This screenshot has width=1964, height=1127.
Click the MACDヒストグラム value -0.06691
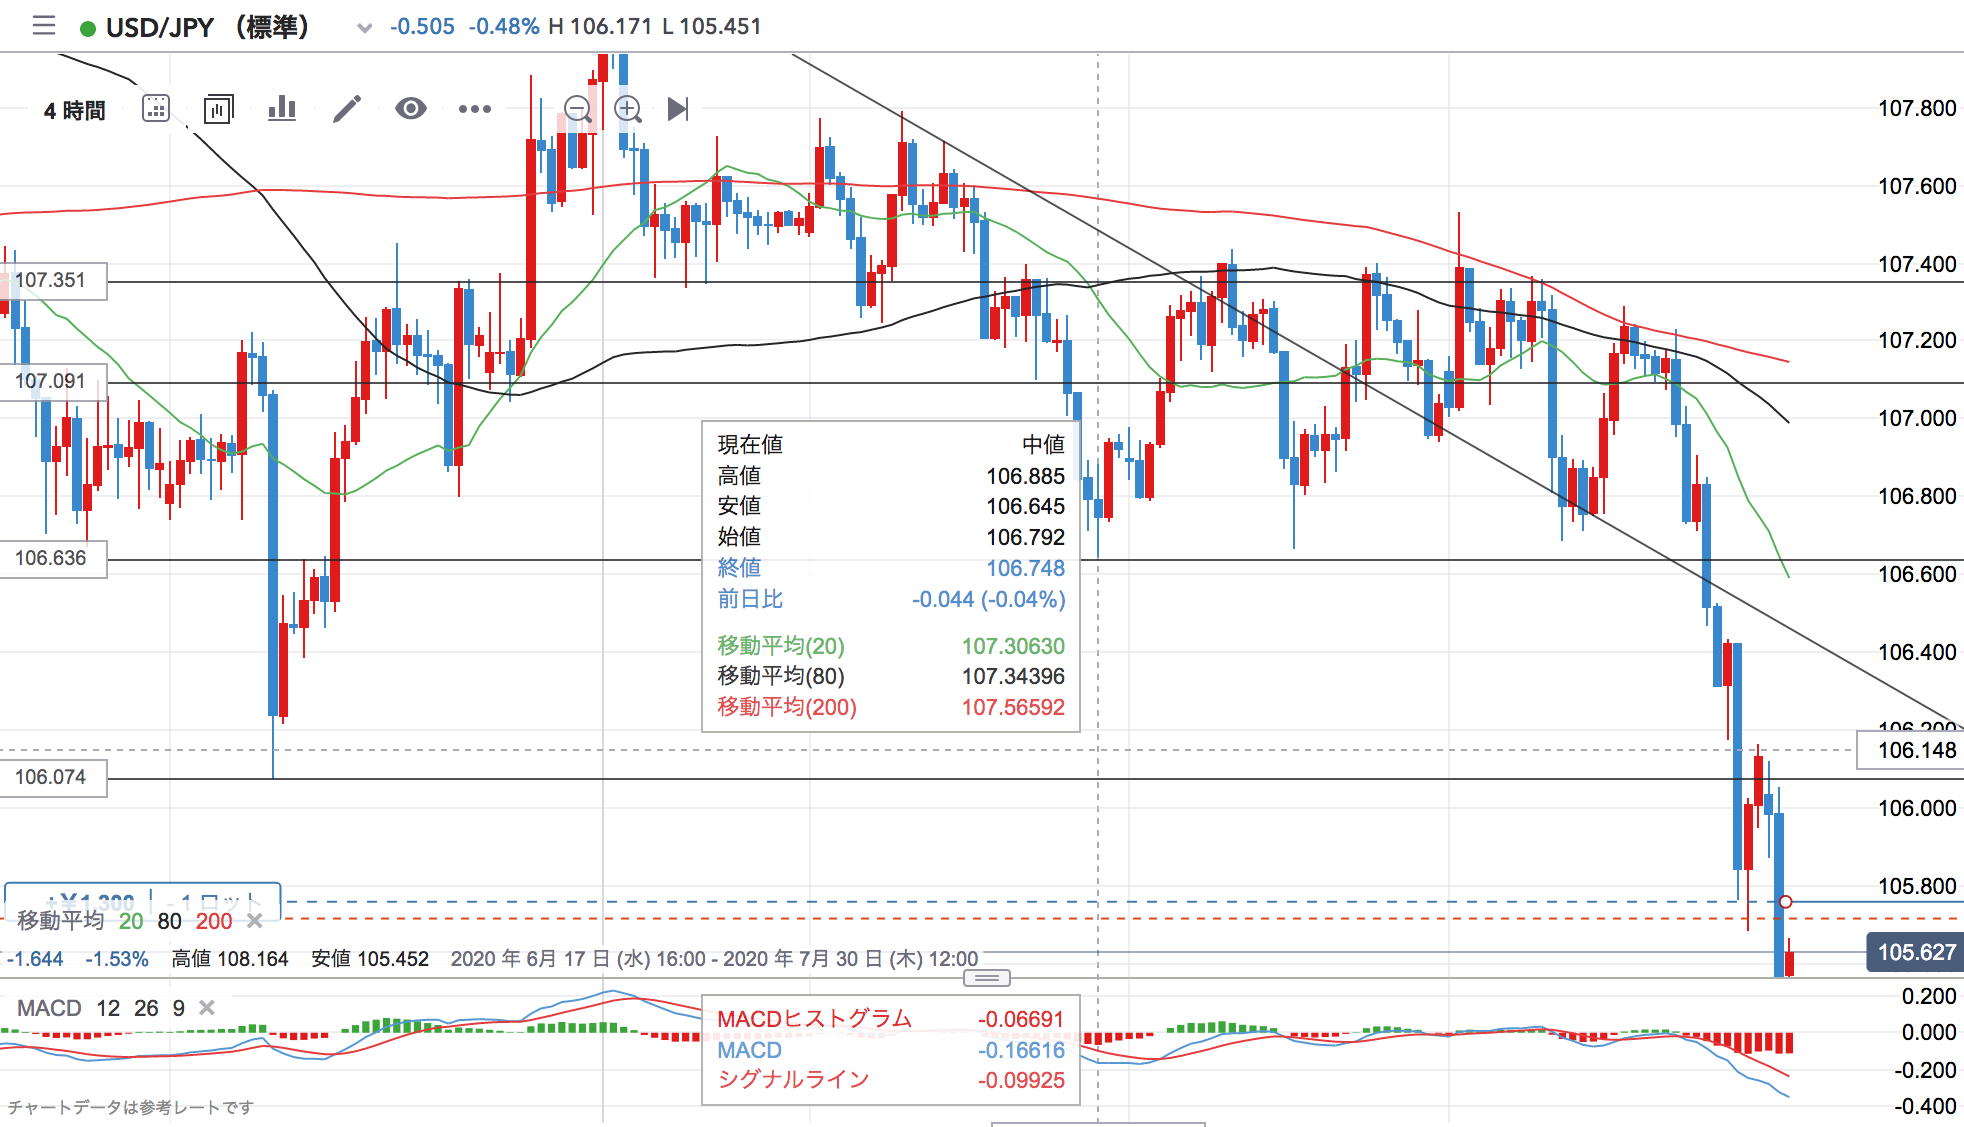(1021, 1019)
